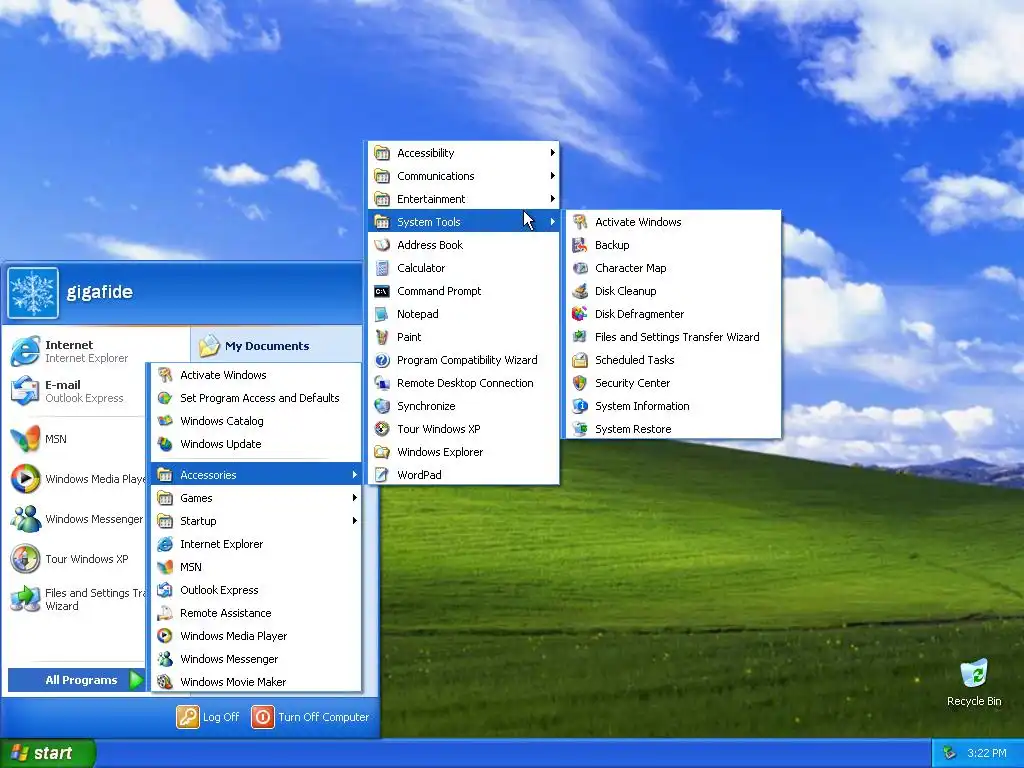Click the Synchronize icon
Screen dimensions: 1024x768
point(382,406)
